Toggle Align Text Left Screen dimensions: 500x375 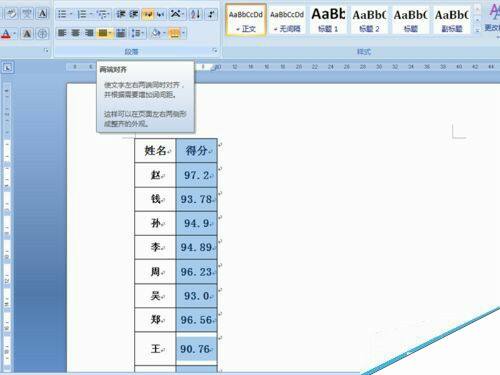point(62,33)
